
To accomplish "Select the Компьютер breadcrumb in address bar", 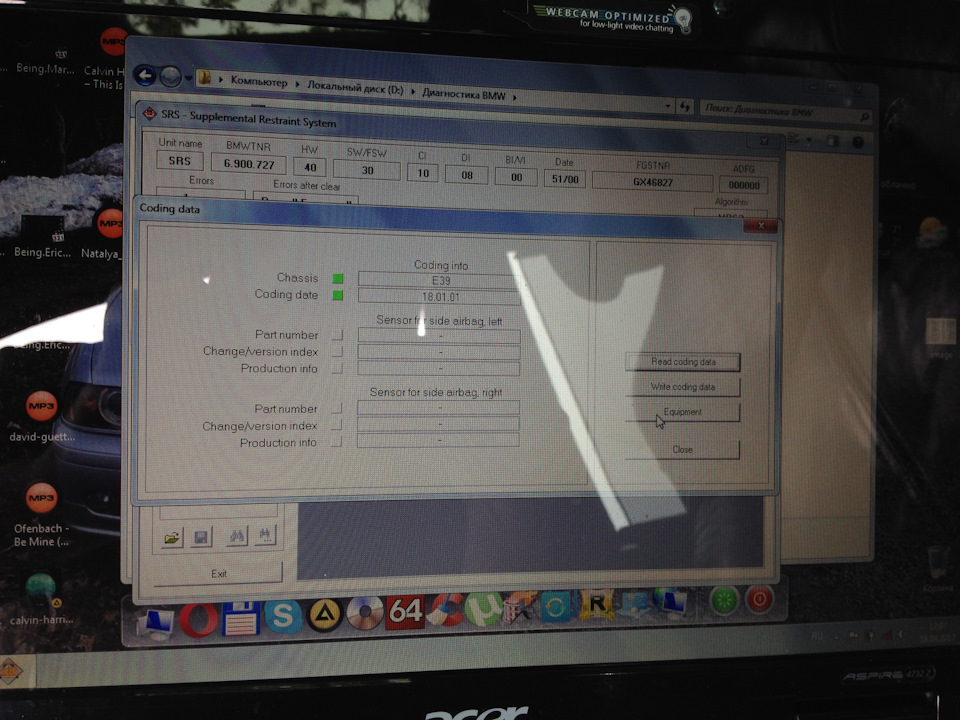I will pyautogui.click(x=259, y=81).
